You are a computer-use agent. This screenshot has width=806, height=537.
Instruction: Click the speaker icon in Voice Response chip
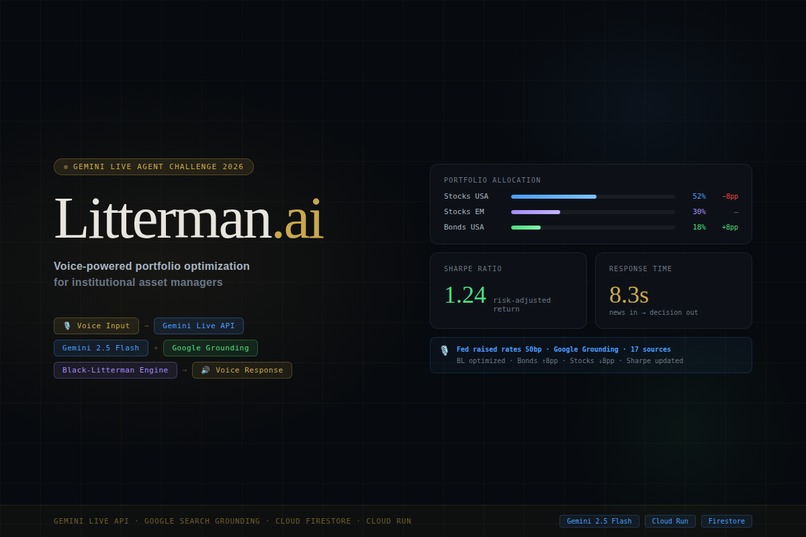pos(205,370)
